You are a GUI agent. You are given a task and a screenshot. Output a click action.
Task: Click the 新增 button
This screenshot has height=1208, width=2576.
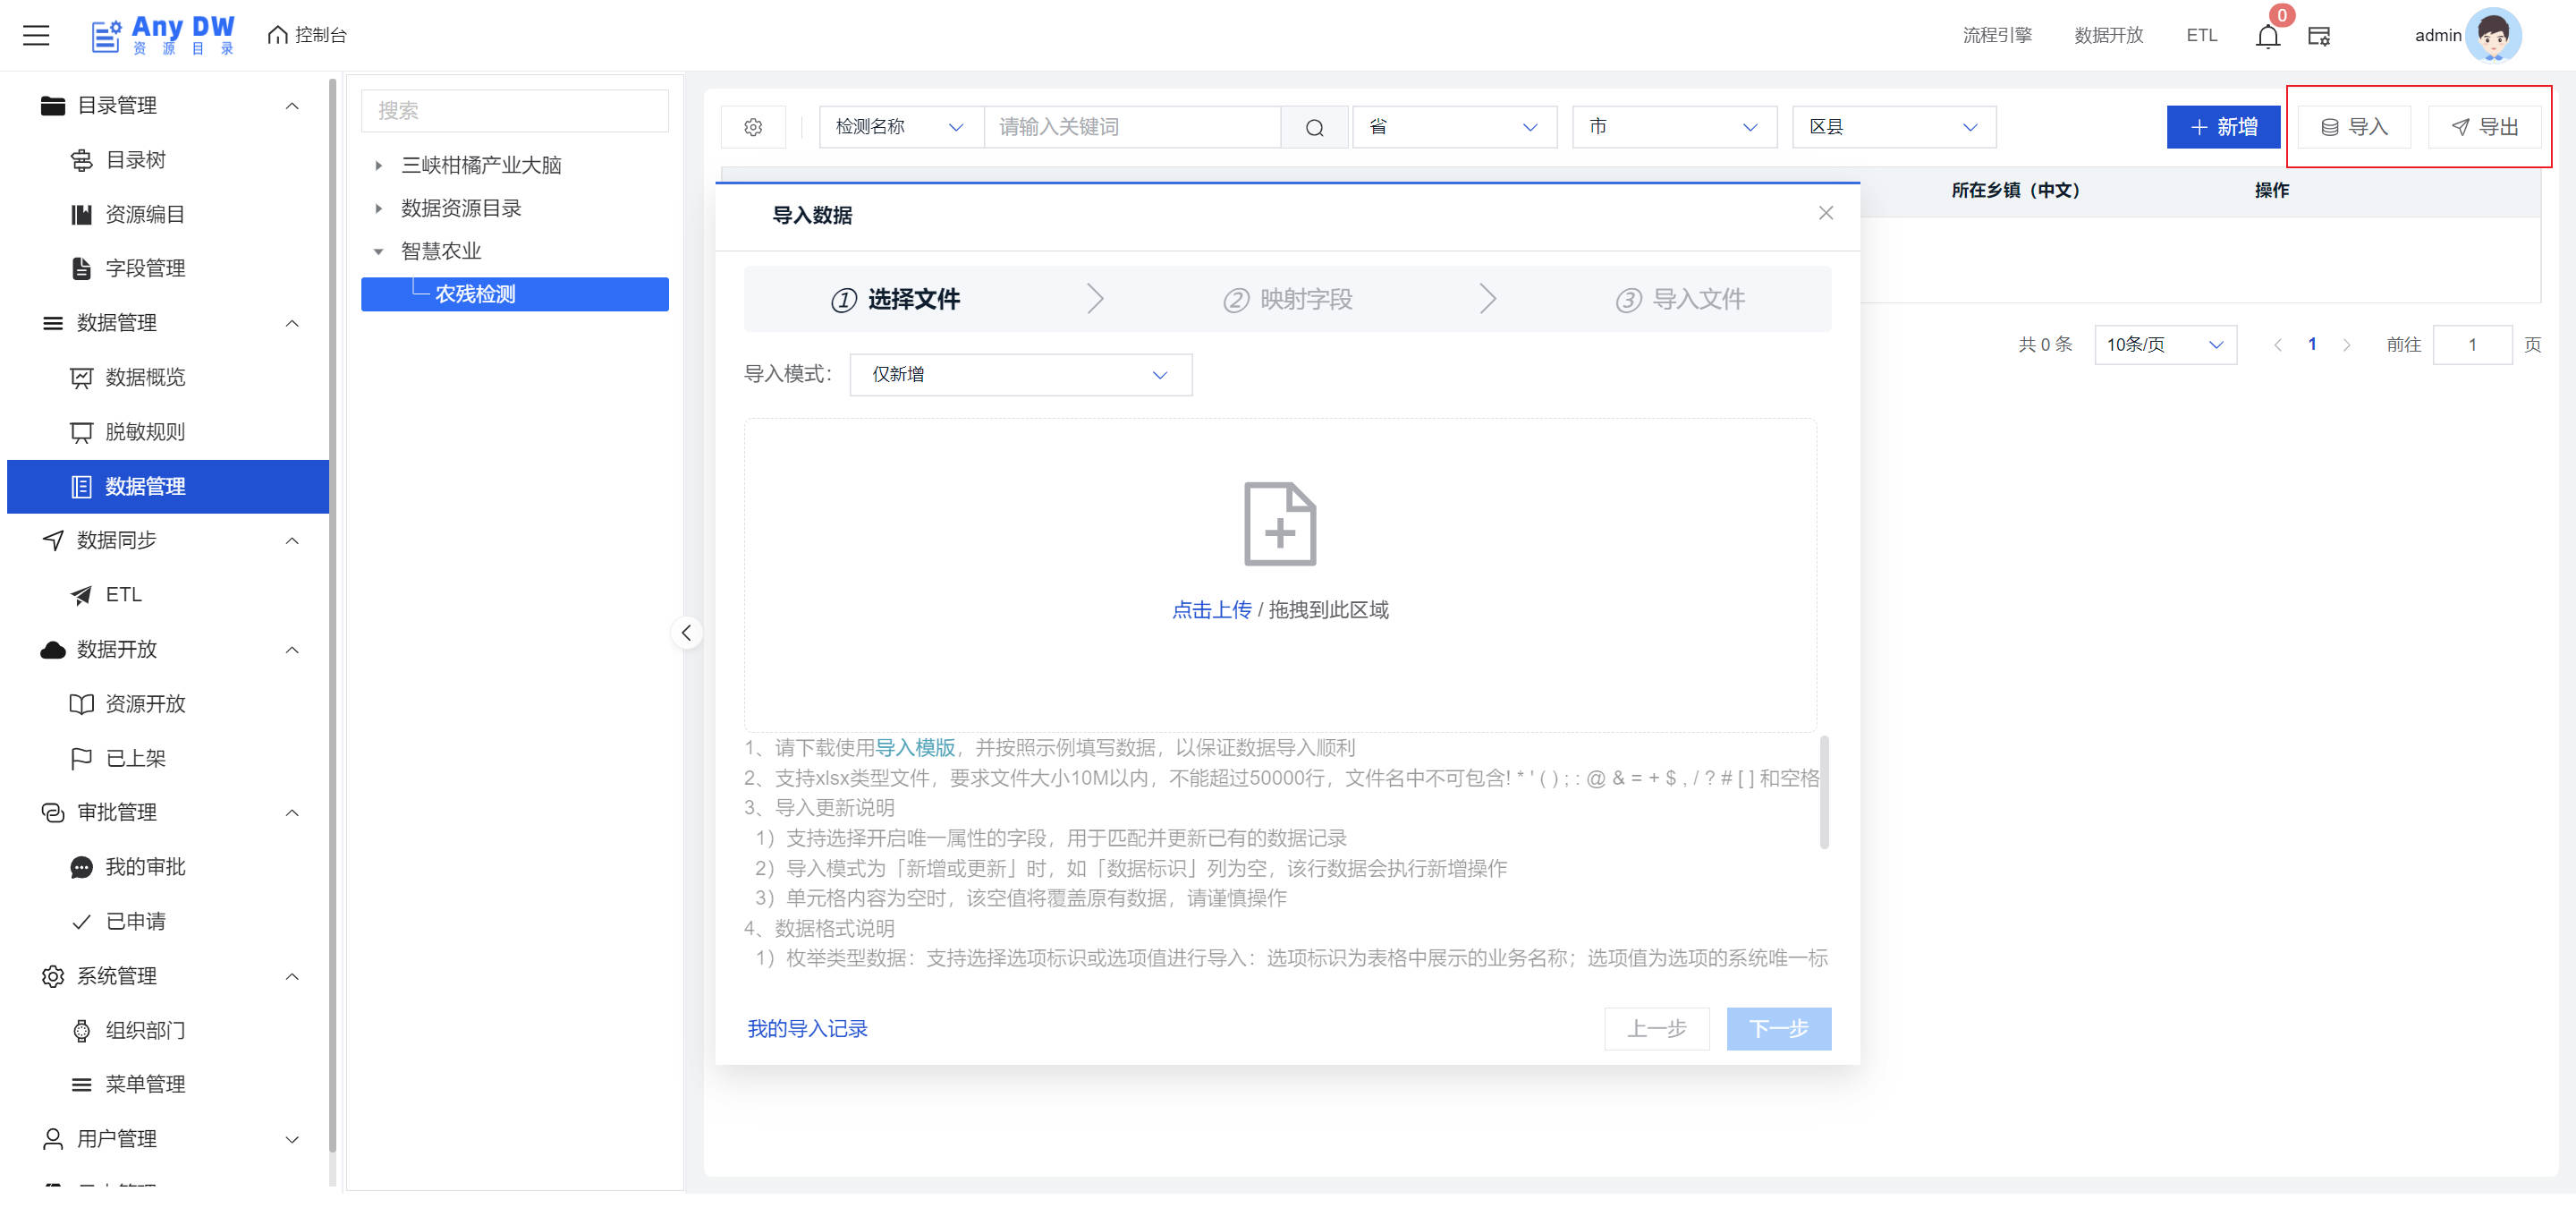tap(2222, 127)
